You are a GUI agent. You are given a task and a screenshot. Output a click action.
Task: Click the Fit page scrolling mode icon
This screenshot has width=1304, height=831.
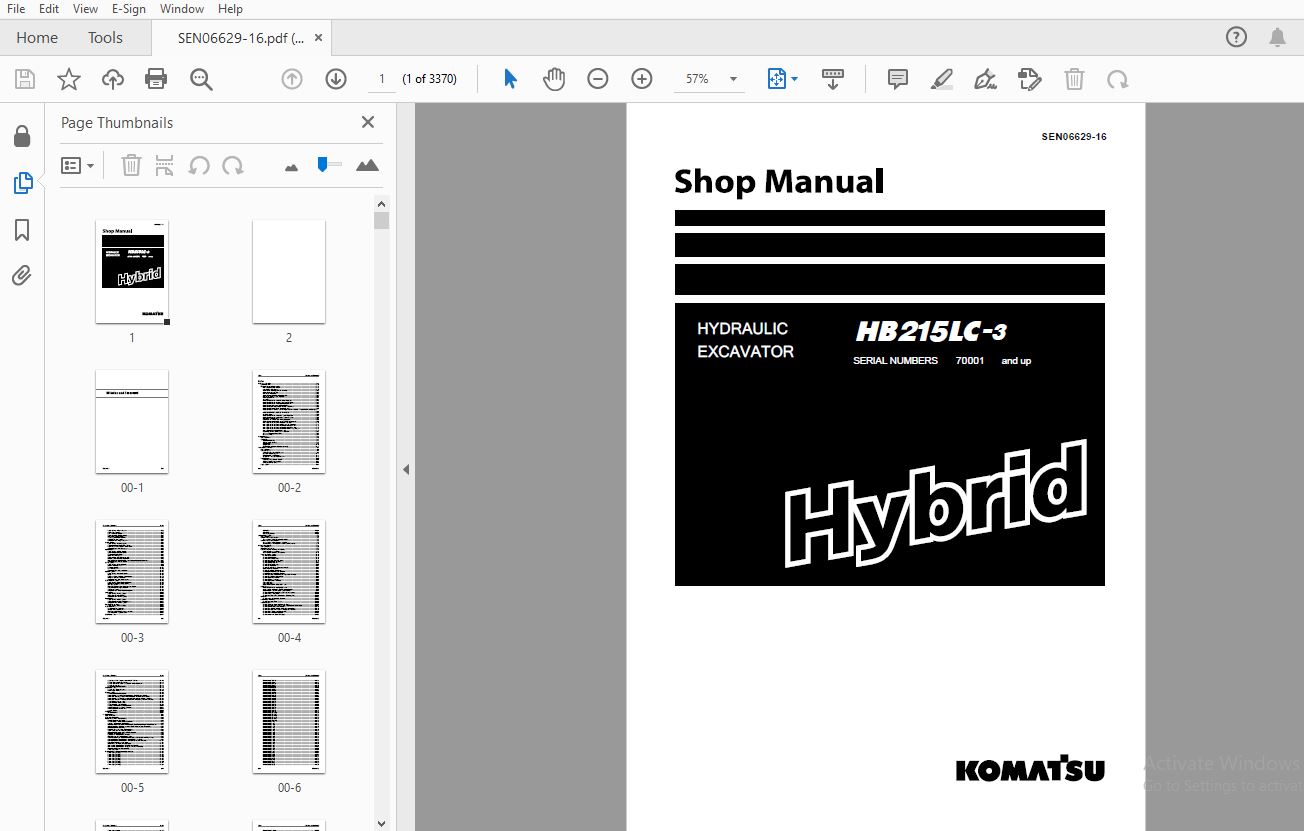tap(777, 79)
